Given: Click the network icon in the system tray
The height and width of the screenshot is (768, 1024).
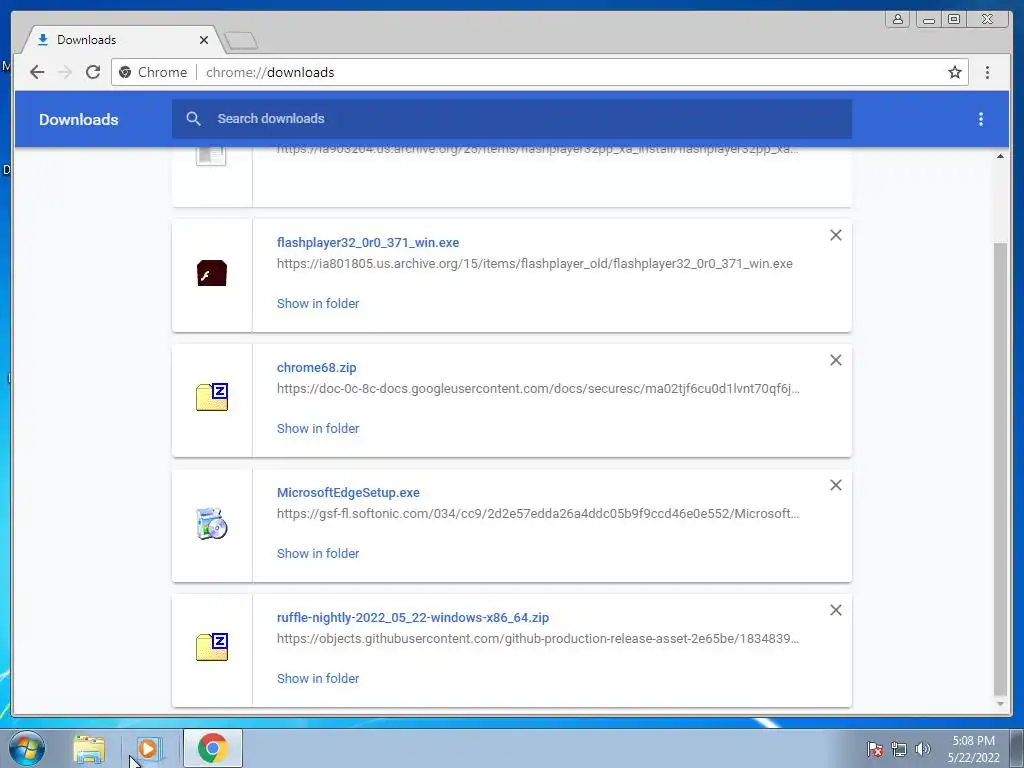Looking at the screenshot, I should 899,749.
